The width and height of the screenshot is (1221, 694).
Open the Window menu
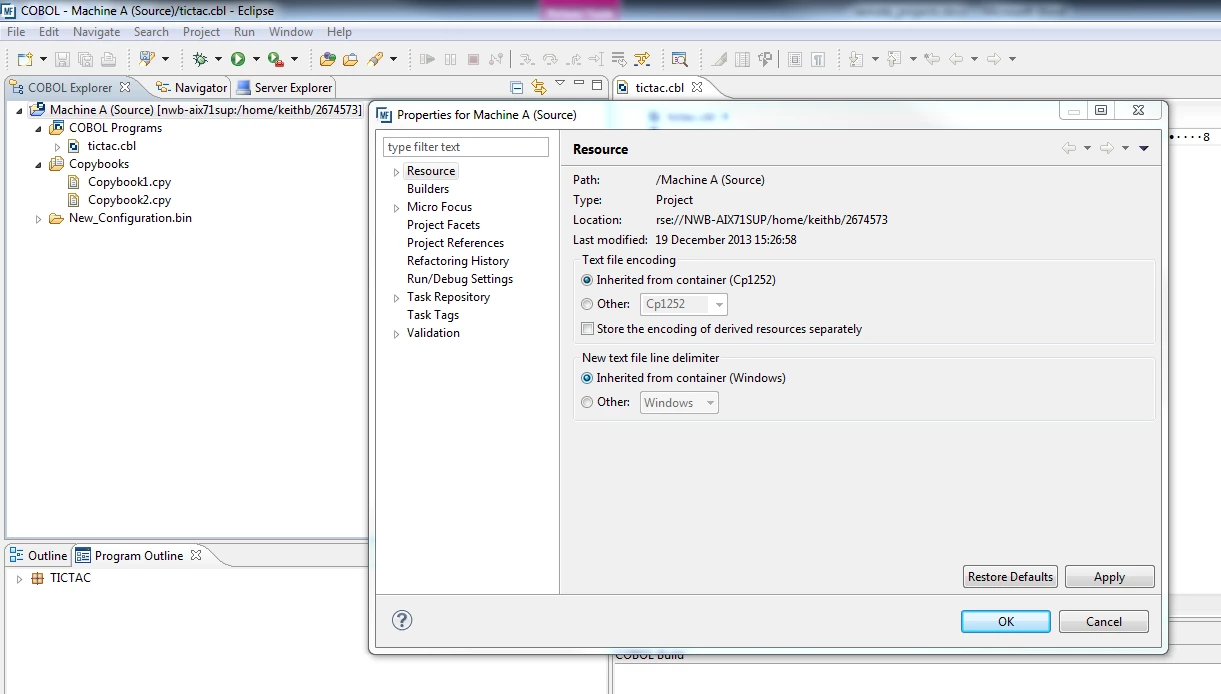[x=291, y=32]
